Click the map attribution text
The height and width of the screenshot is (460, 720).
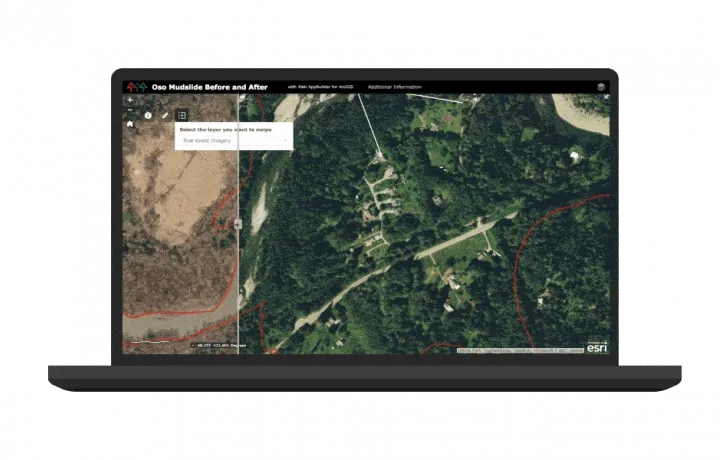(518, 350)
